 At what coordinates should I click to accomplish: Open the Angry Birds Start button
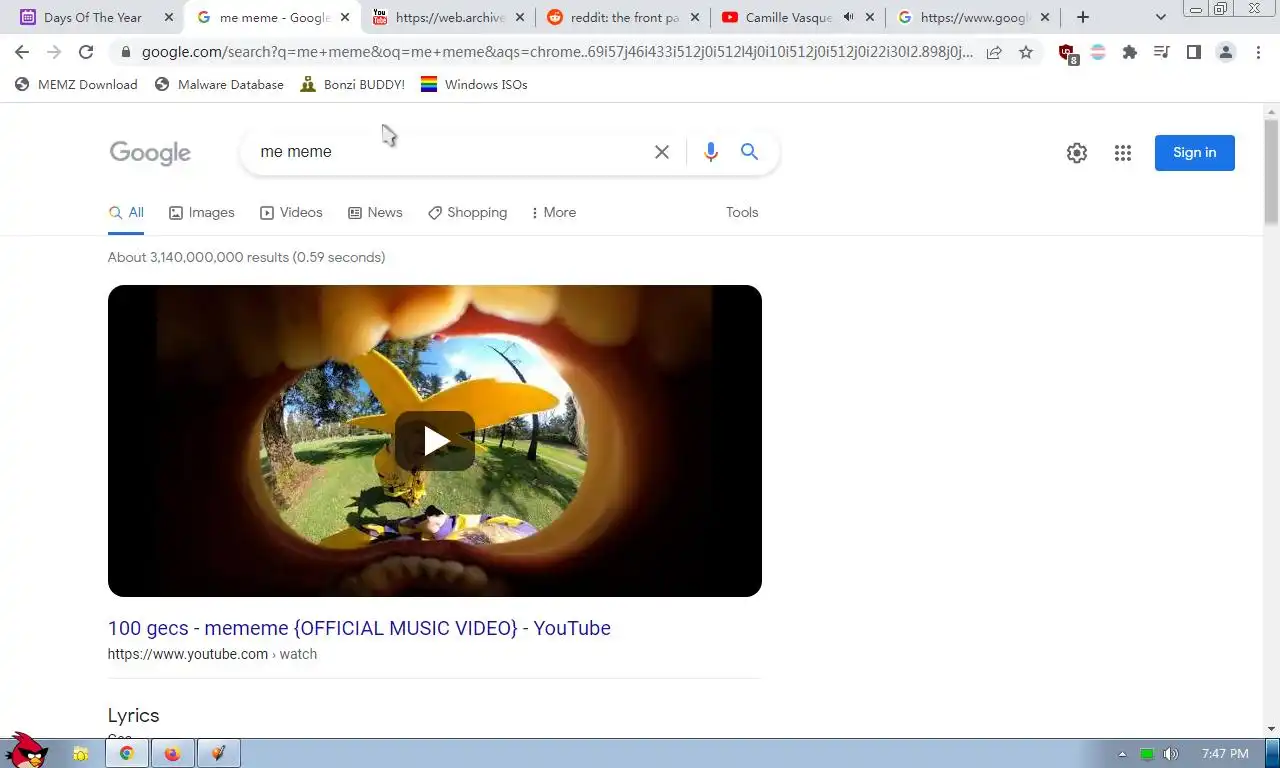[26, 751]
